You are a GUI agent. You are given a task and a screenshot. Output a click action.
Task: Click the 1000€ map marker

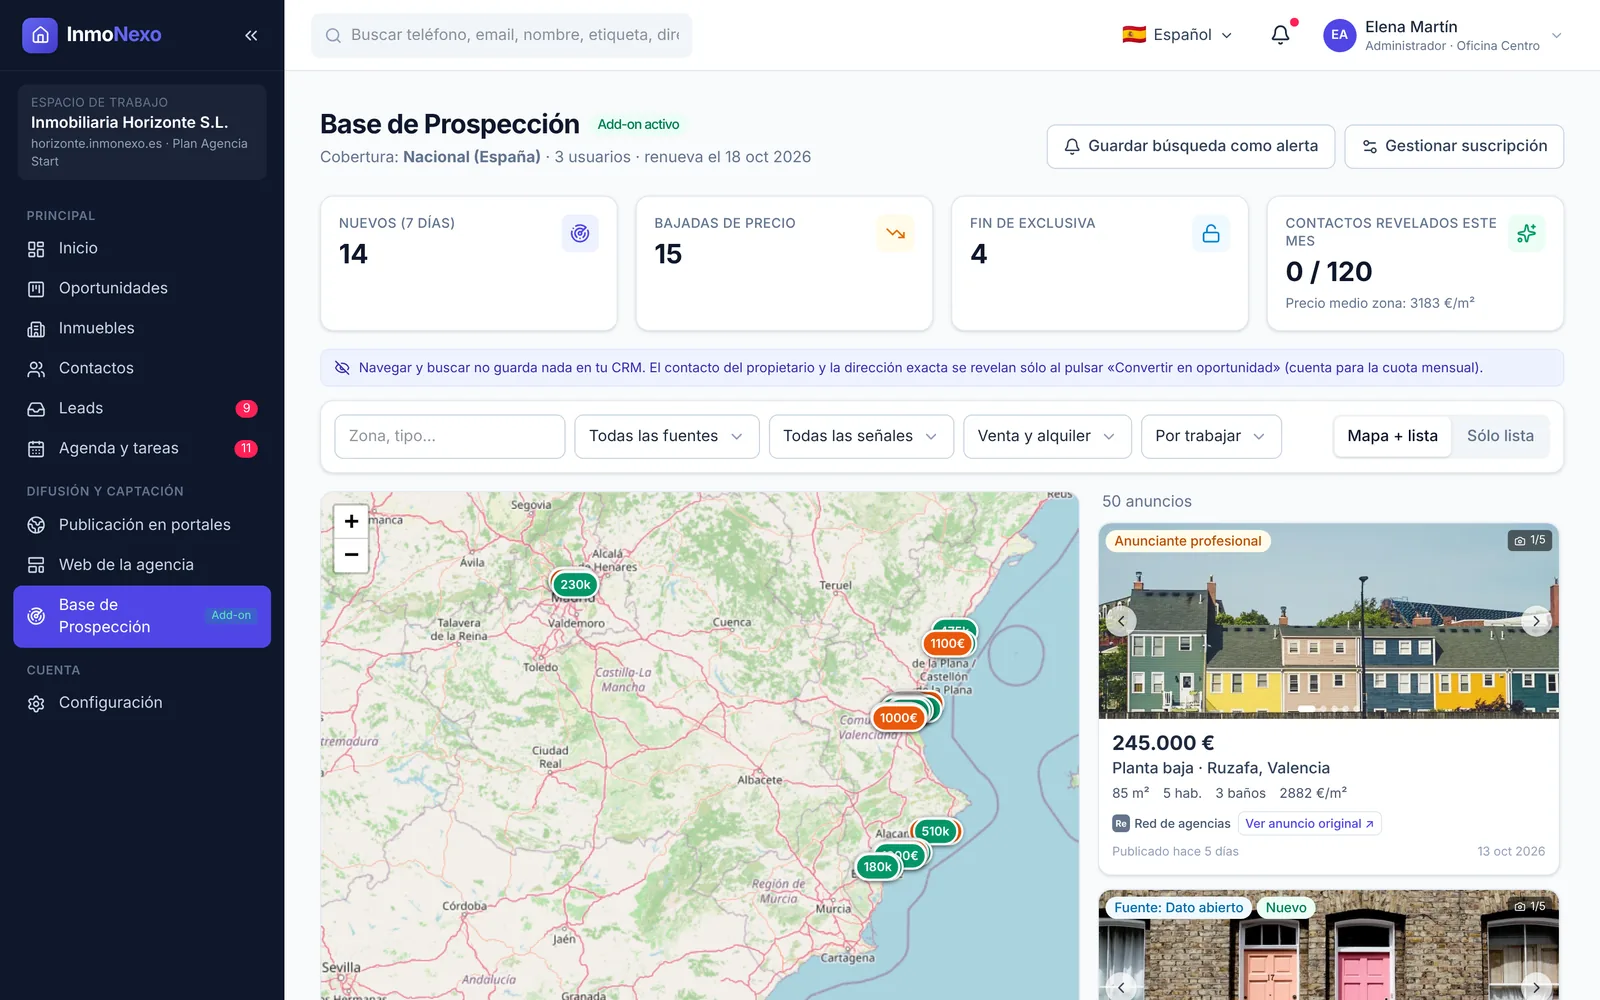pyautogui.click(x=898, y=718)
